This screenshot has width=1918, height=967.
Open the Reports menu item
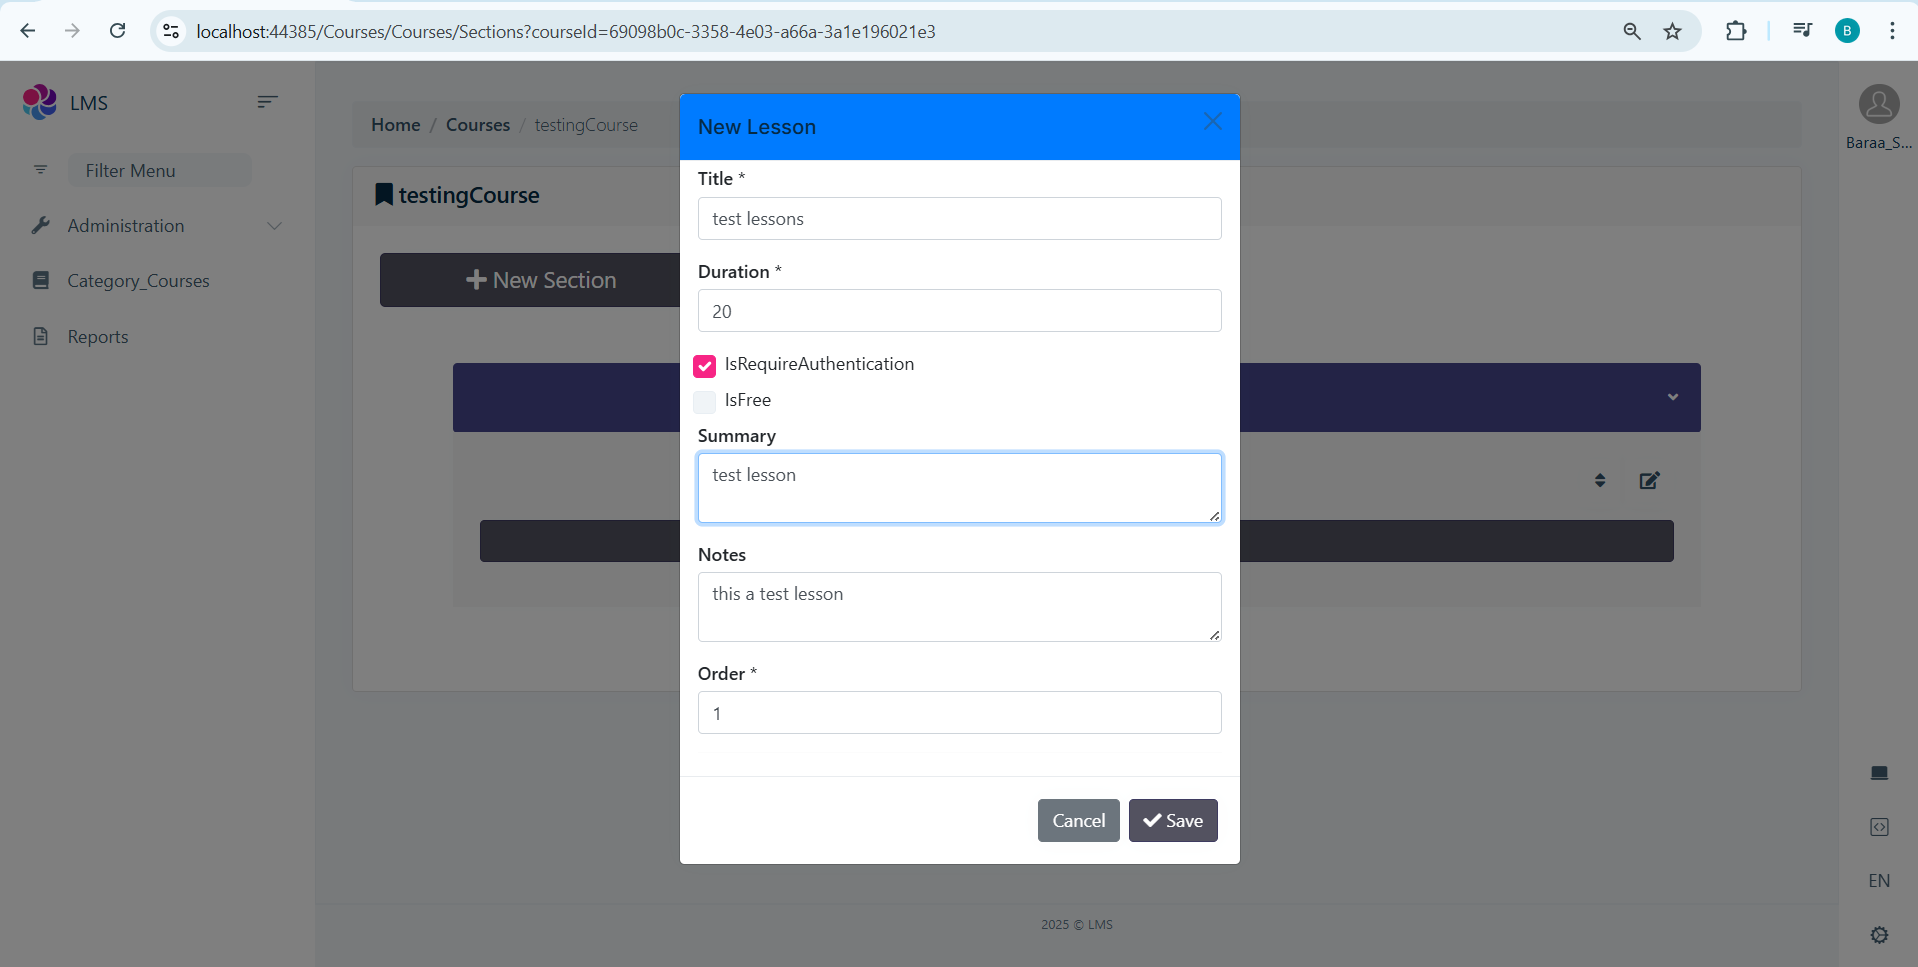click(x=98, y=337)
